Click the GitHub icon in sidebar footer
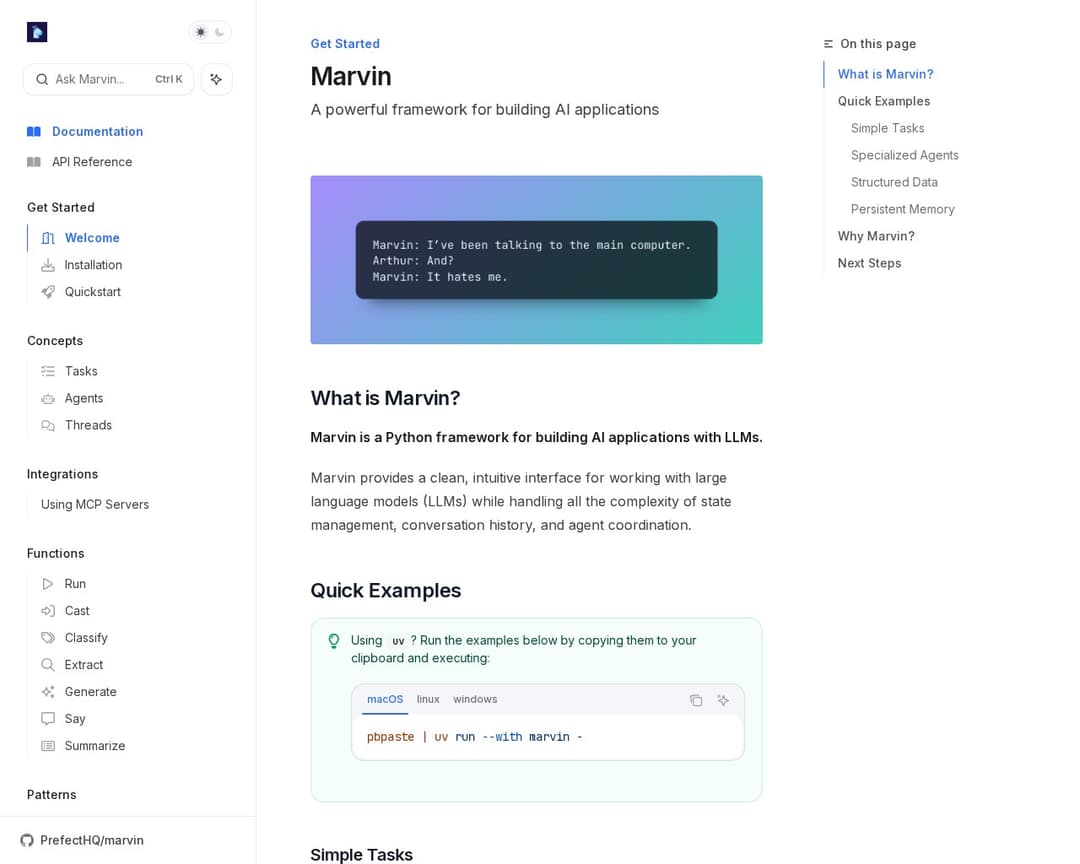 27,840
